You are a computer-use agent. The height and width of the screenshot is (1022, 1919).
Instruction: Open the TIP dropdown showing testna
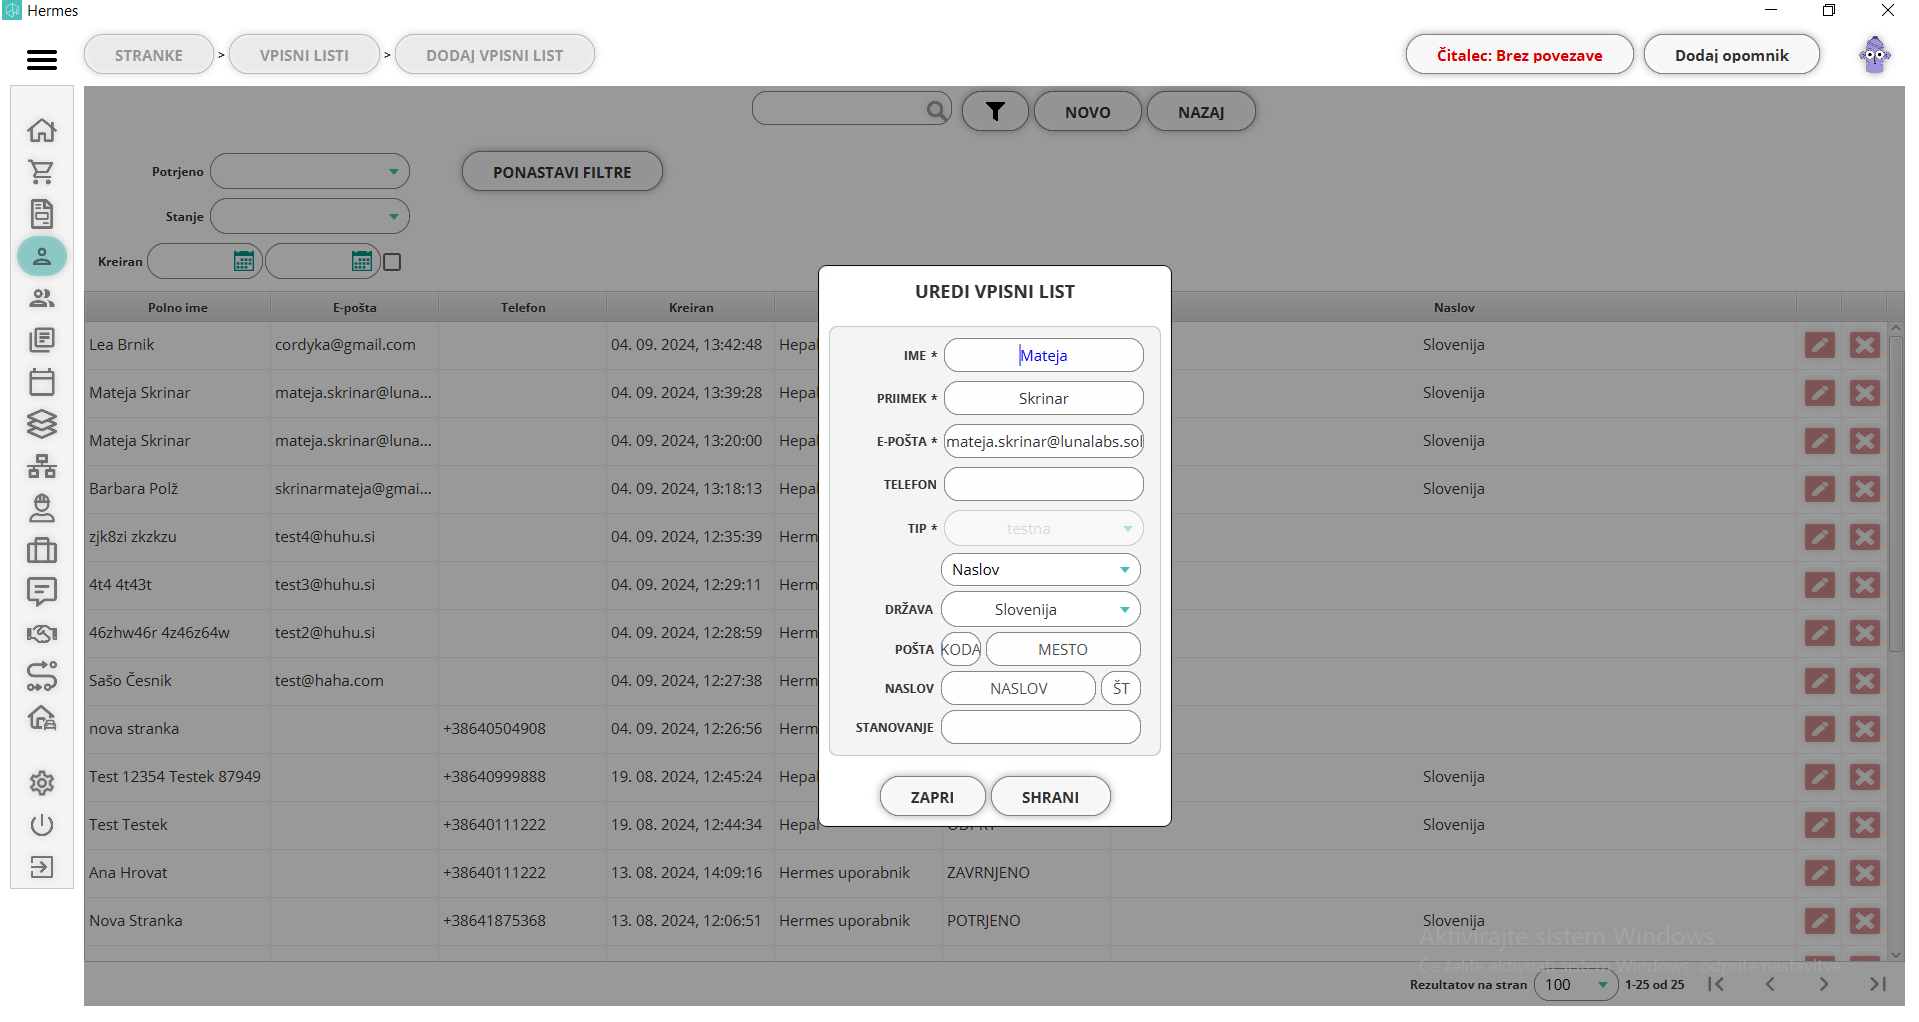pyautogui.click(x=1043, y=528)
